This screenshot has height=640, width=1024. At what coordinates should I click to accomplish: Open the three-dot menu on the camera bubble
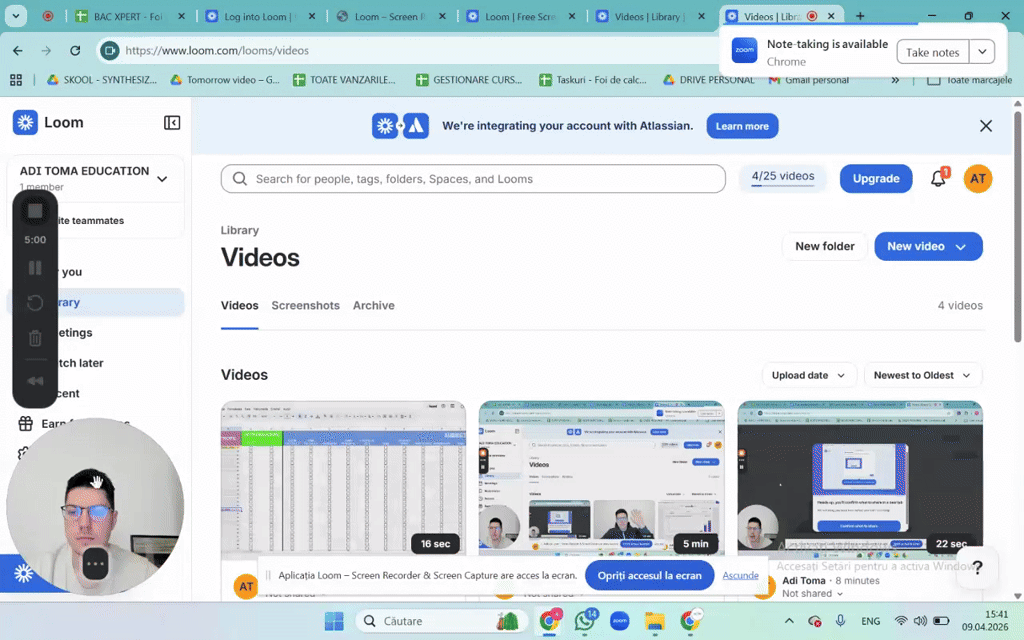click(x=95, y=564)
